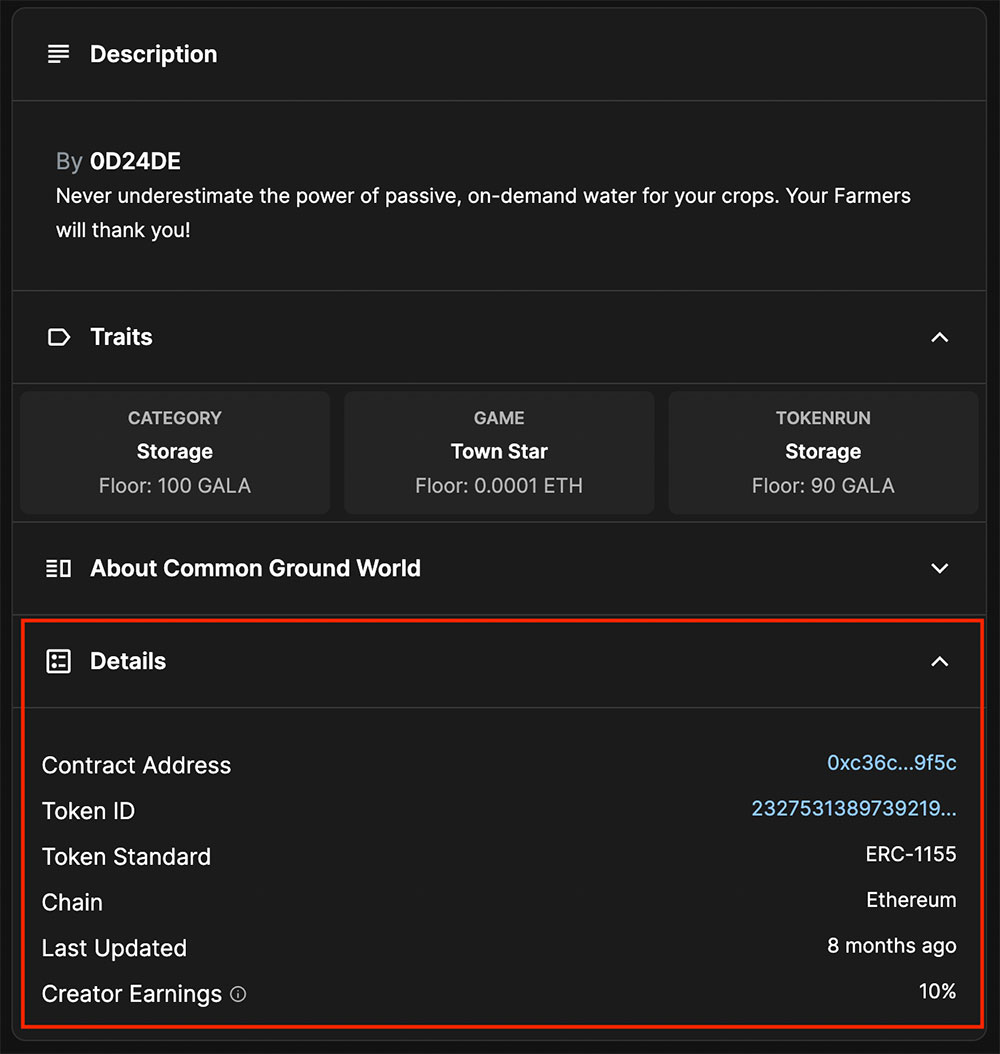Click the 8 months ago value
The height and width of the screenshot is (1054, 1000).
(891, 946)
